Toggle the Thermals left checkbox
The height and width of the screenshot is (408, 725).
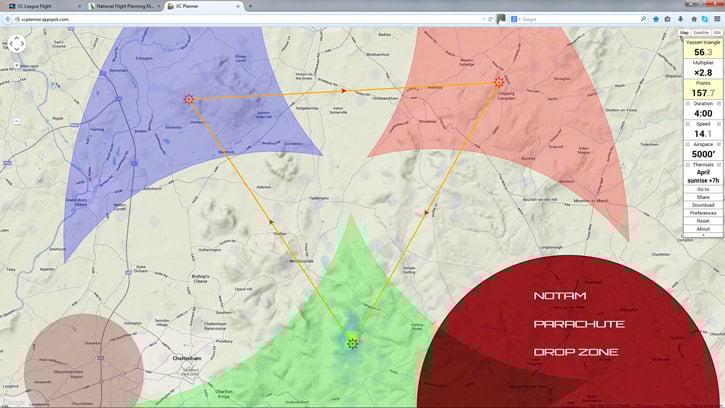pos(688,164)
